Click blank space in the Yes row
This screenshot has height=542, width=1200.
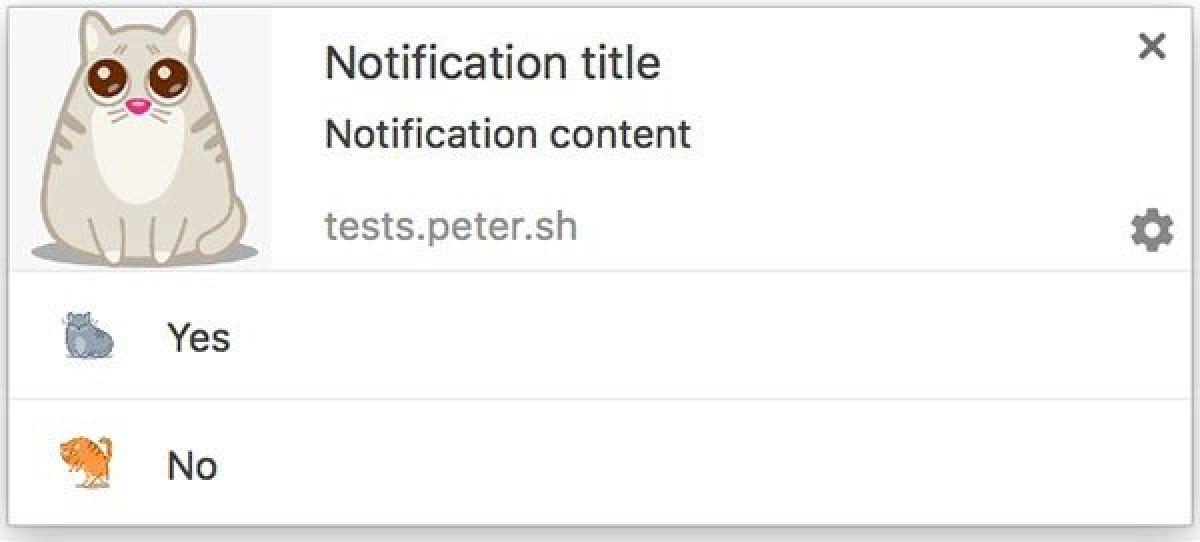(x=700, y=336)
